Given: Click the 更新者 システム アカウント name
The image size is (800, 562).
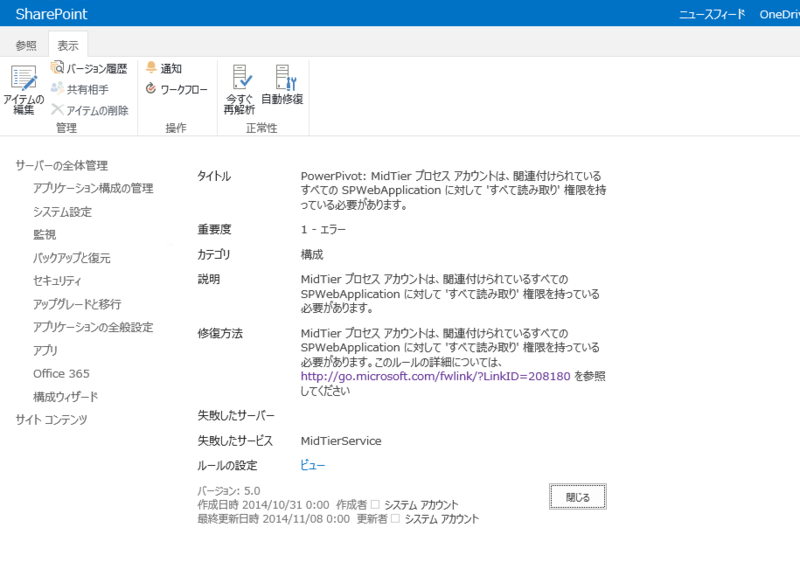Looking at the screenshot, I should click(442, 519).
